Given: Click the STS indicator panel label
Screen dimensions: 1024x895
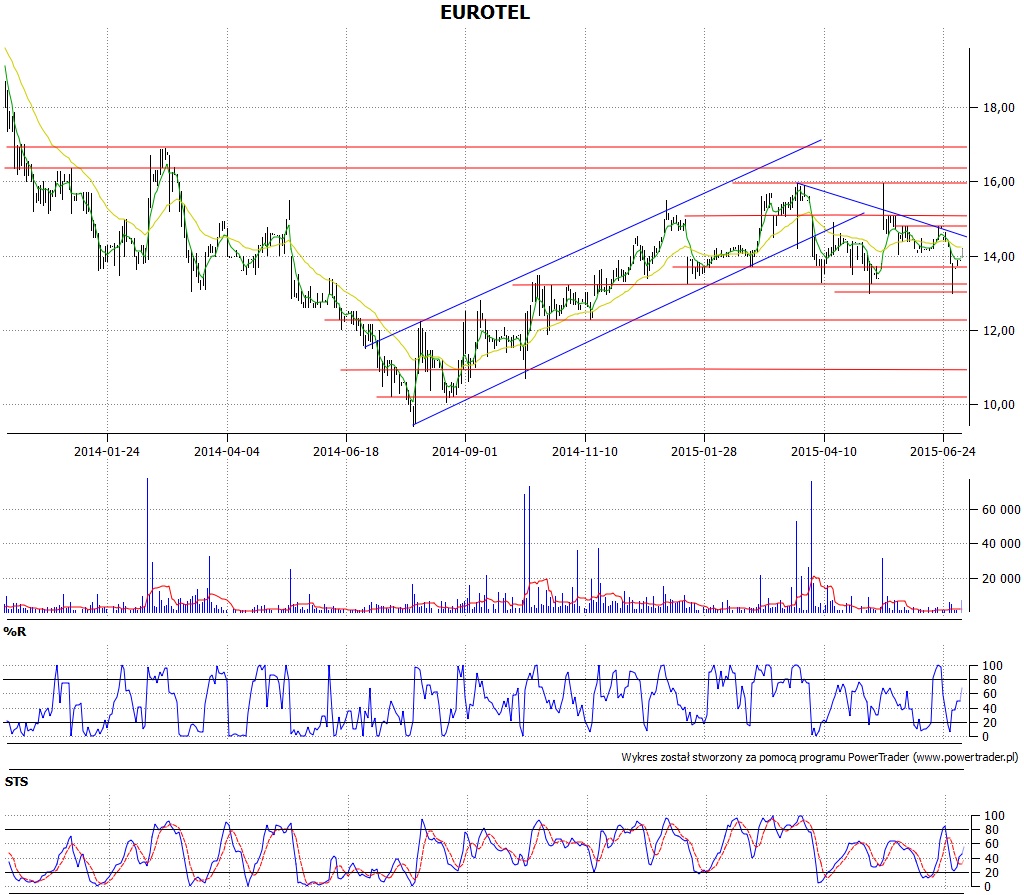Looking at the screenshot, I should point(16,782).
